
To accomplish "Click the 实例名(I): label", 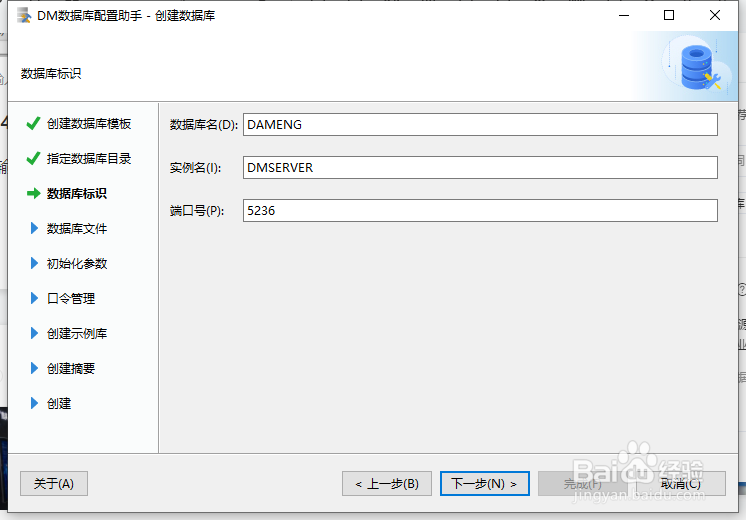I will pyautogui.click(x=196, y=168).
